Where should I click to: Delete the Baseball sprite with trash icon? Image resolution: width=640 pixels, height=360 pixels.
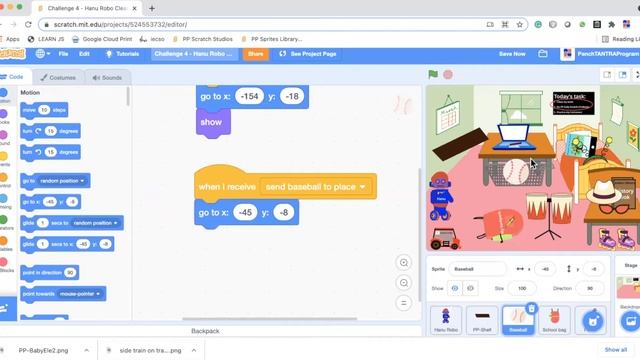tap(531, 309)
